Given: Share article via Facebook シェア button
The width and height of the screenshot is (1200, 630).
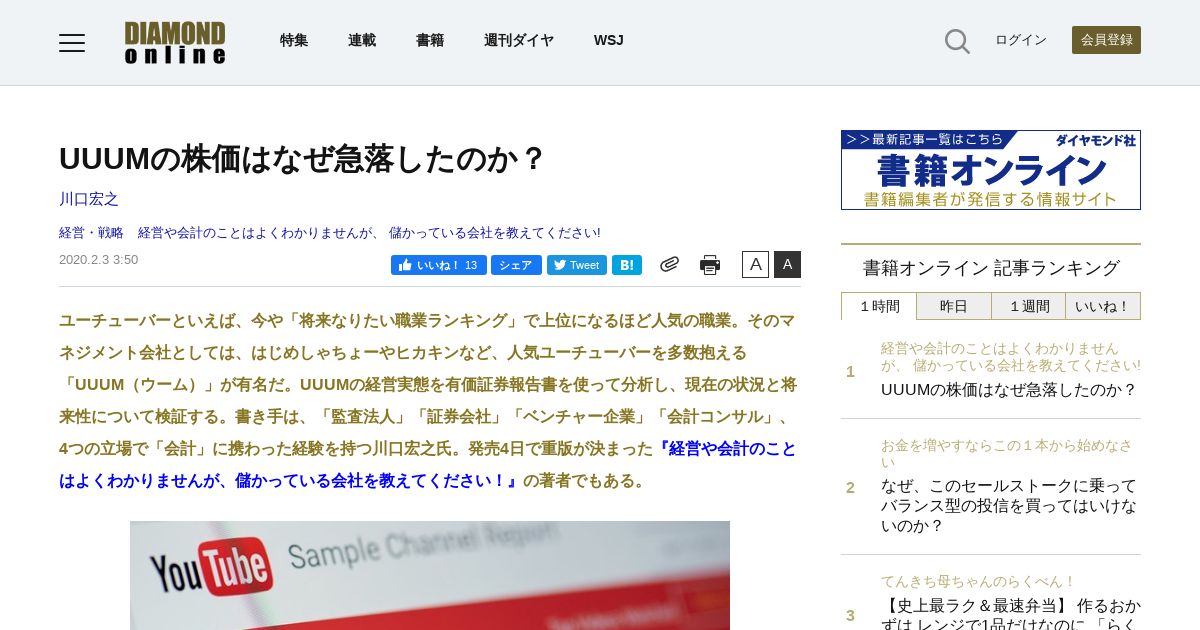Looking at the screenshot, I should pyautogui.click(x=516, y=265).
